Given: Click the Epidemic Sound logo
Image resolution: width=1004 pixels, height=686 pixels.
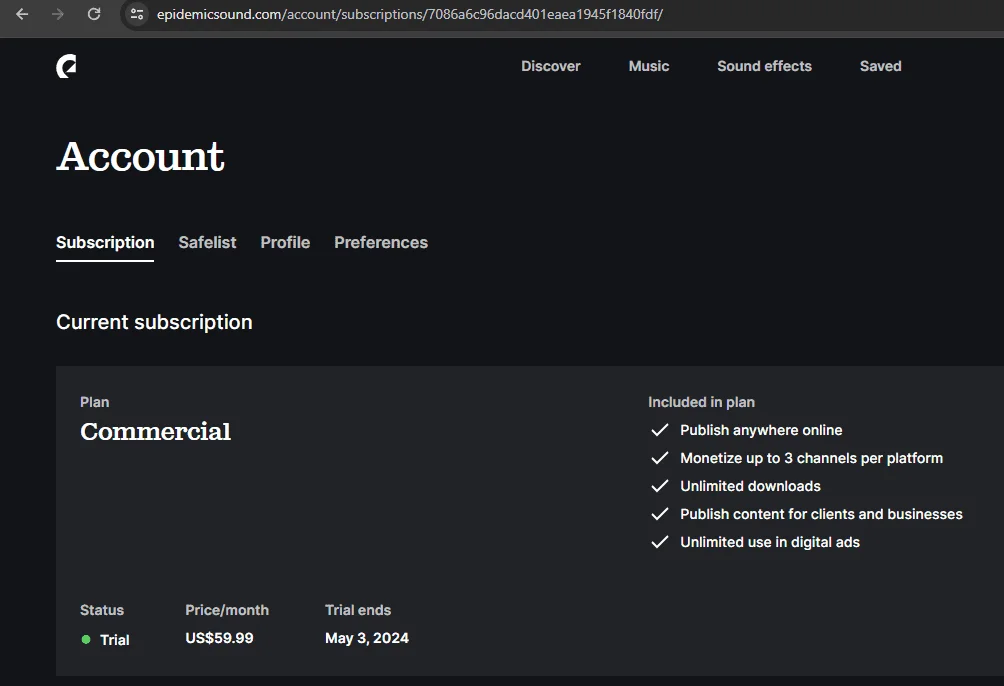Looking at the screenshot, I should [x=66, y=66].
